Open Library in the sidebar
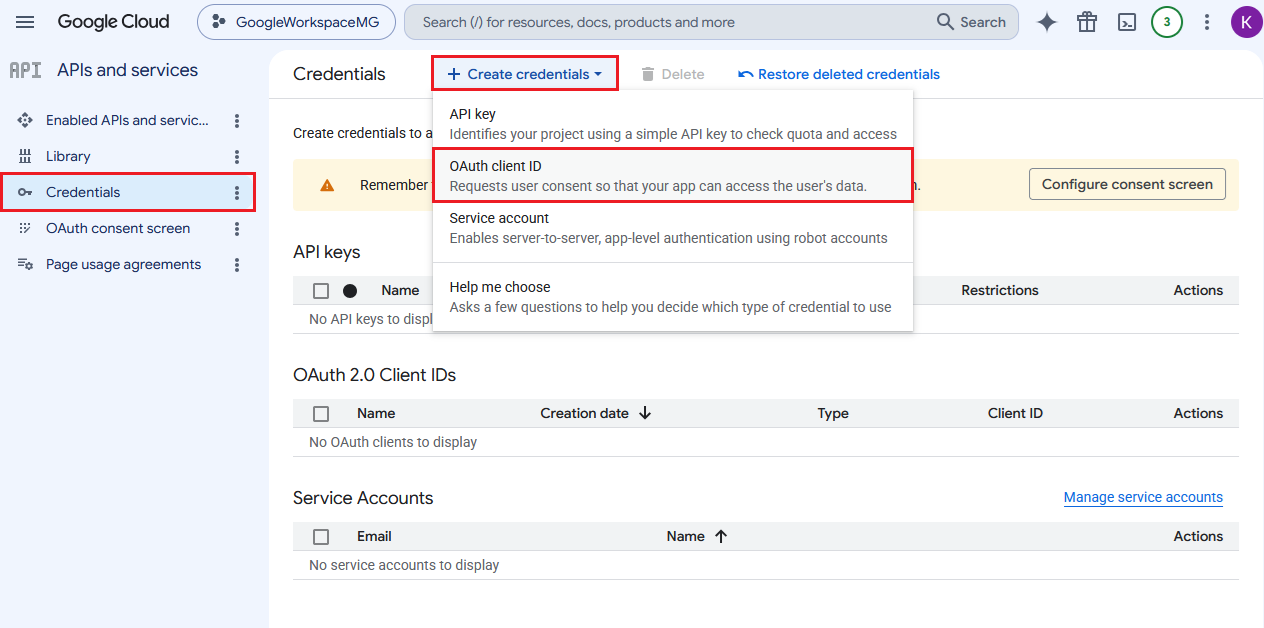1264x628 pixels. 68,156
